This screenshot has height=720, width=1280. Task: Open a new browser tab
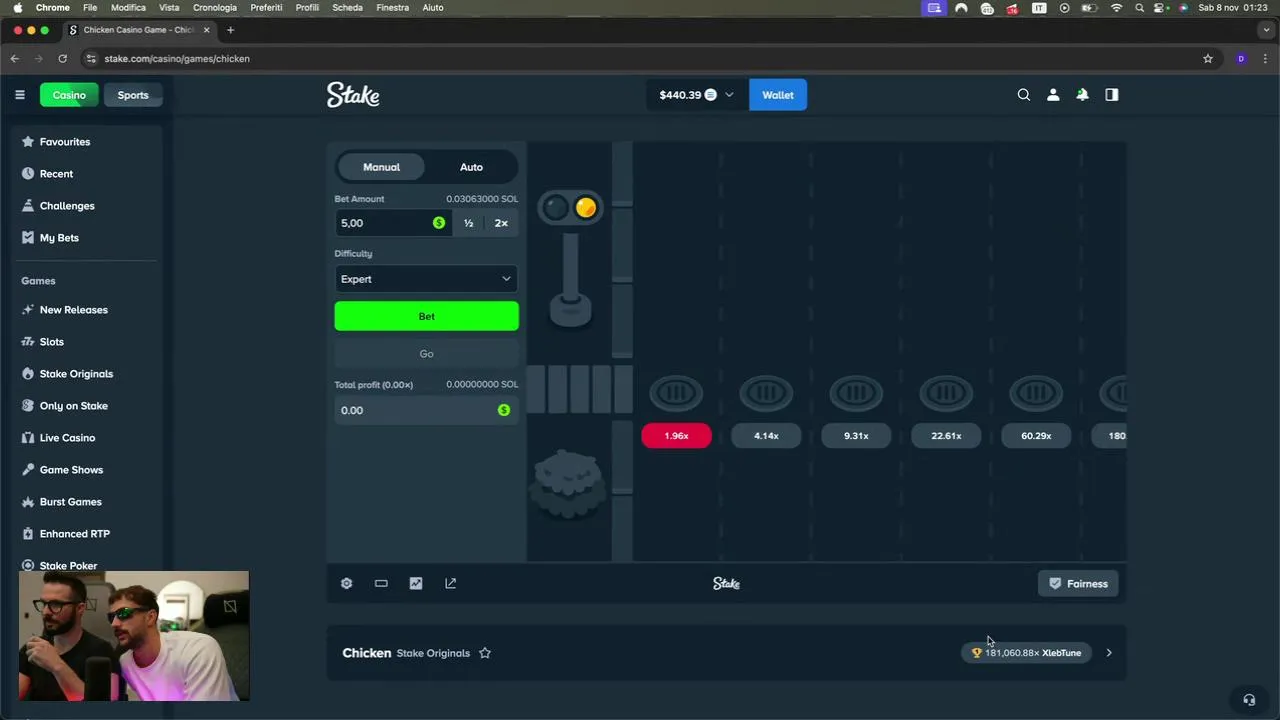pos(230,30)
